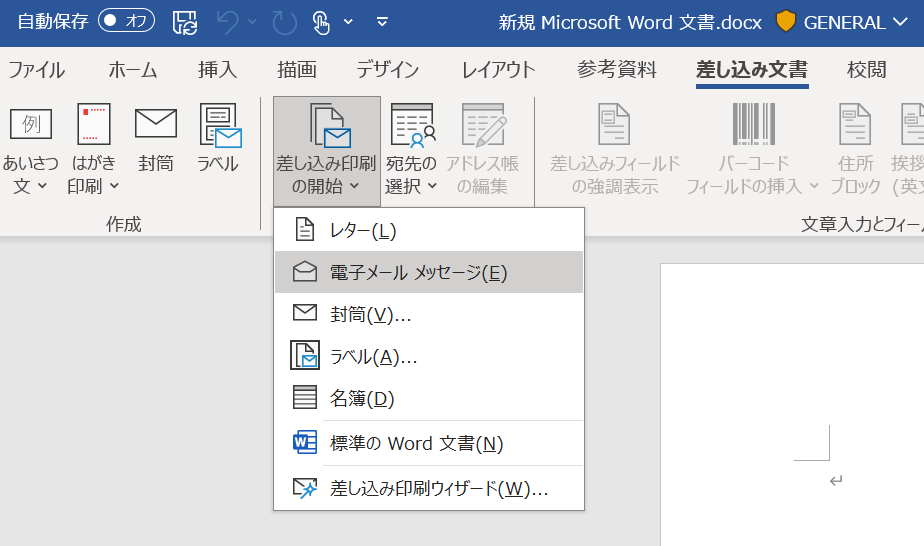Expand the 宛先の選択 dropdown label
Image resolution: width=924 pixels, height=546 pixels.
tap(411, 175)
